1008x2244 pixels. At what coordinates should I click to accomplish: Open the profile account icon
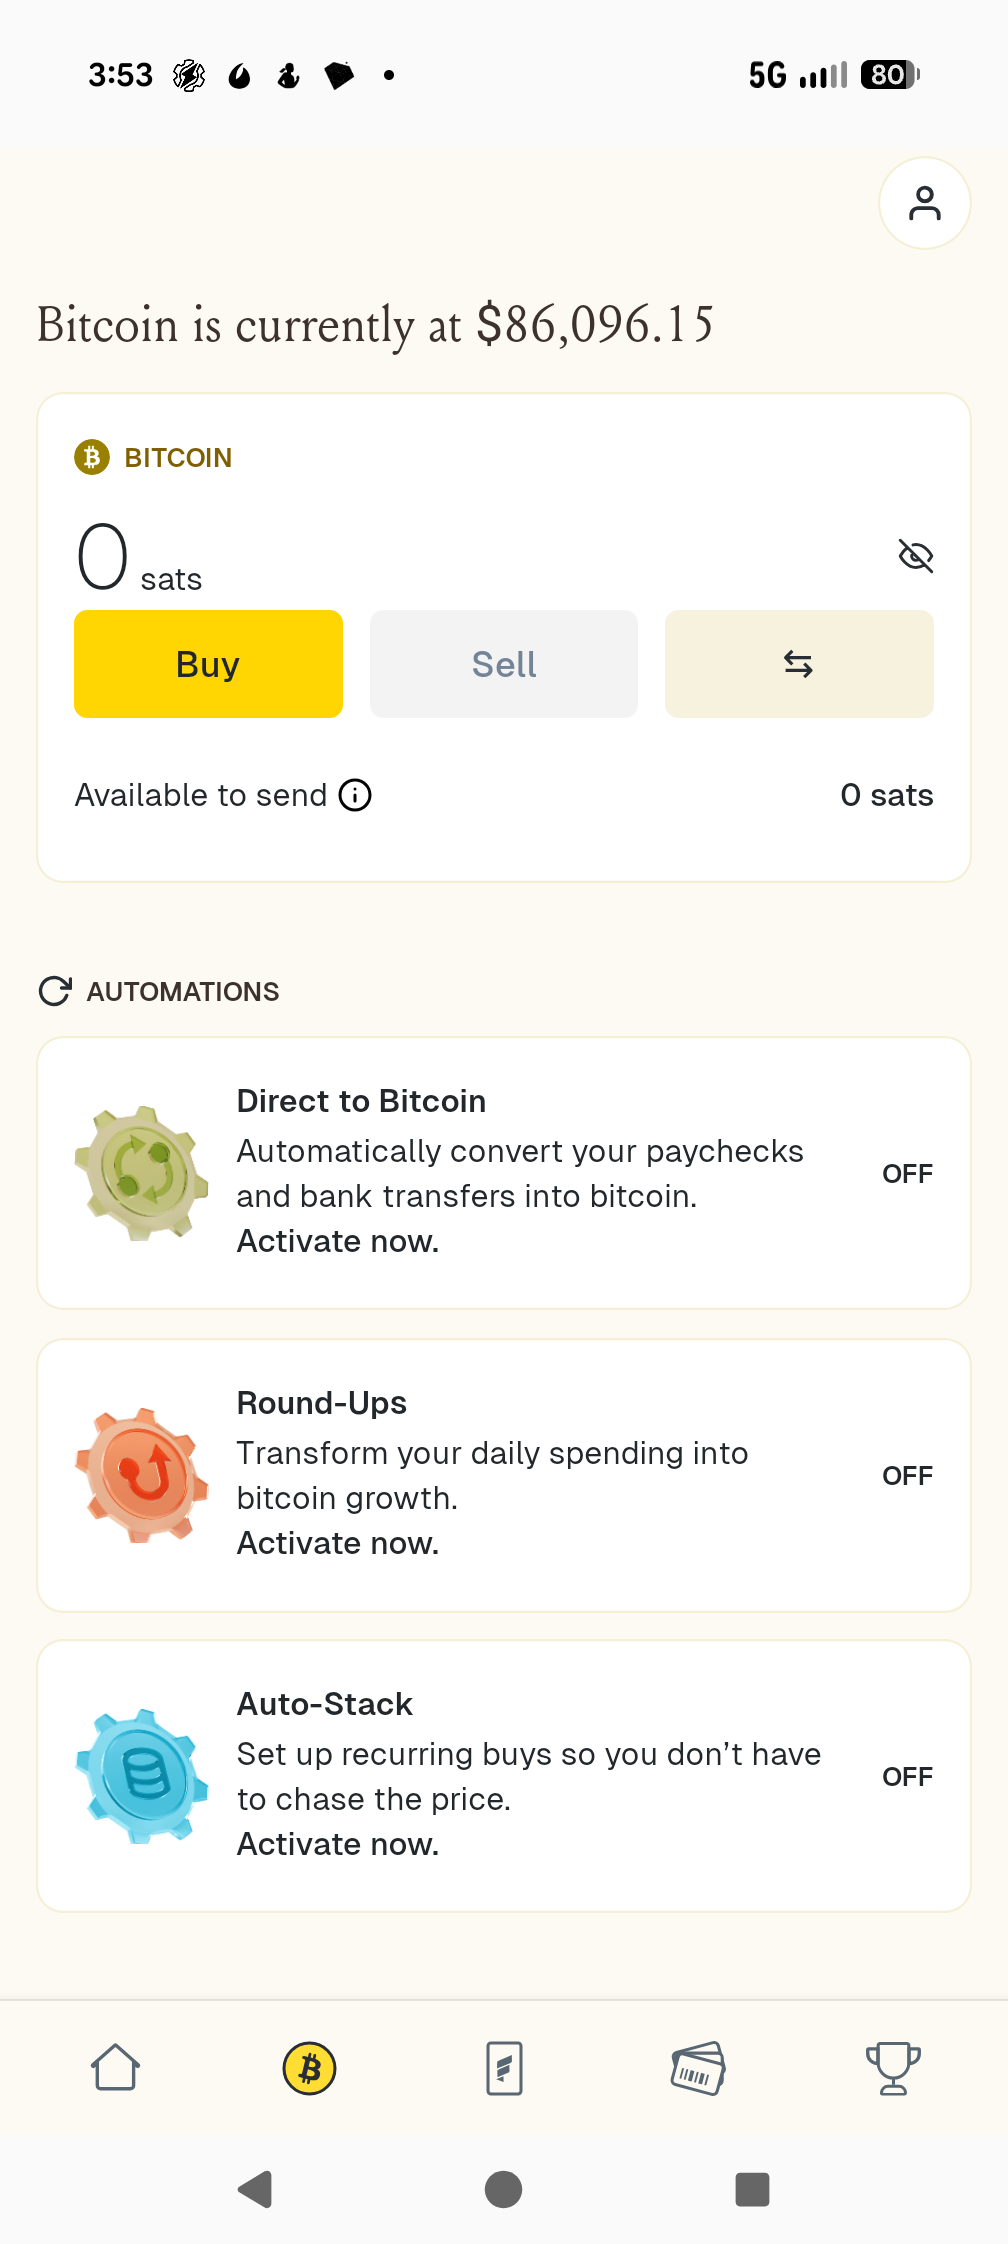tap(924, 203)
